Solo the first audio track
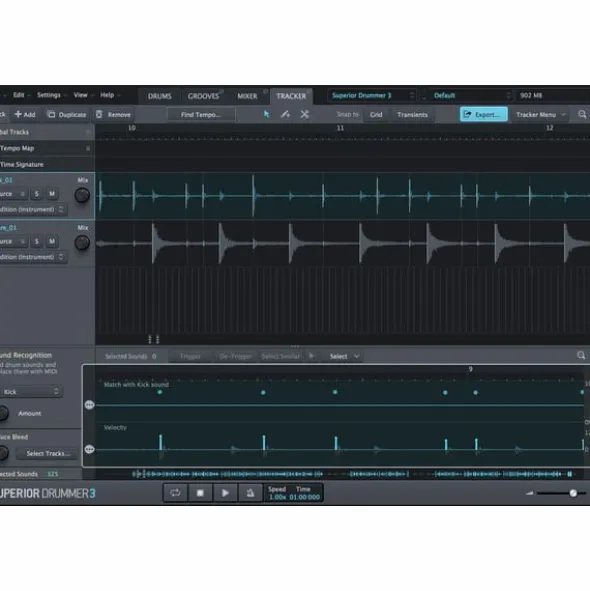 coord(37,194)
